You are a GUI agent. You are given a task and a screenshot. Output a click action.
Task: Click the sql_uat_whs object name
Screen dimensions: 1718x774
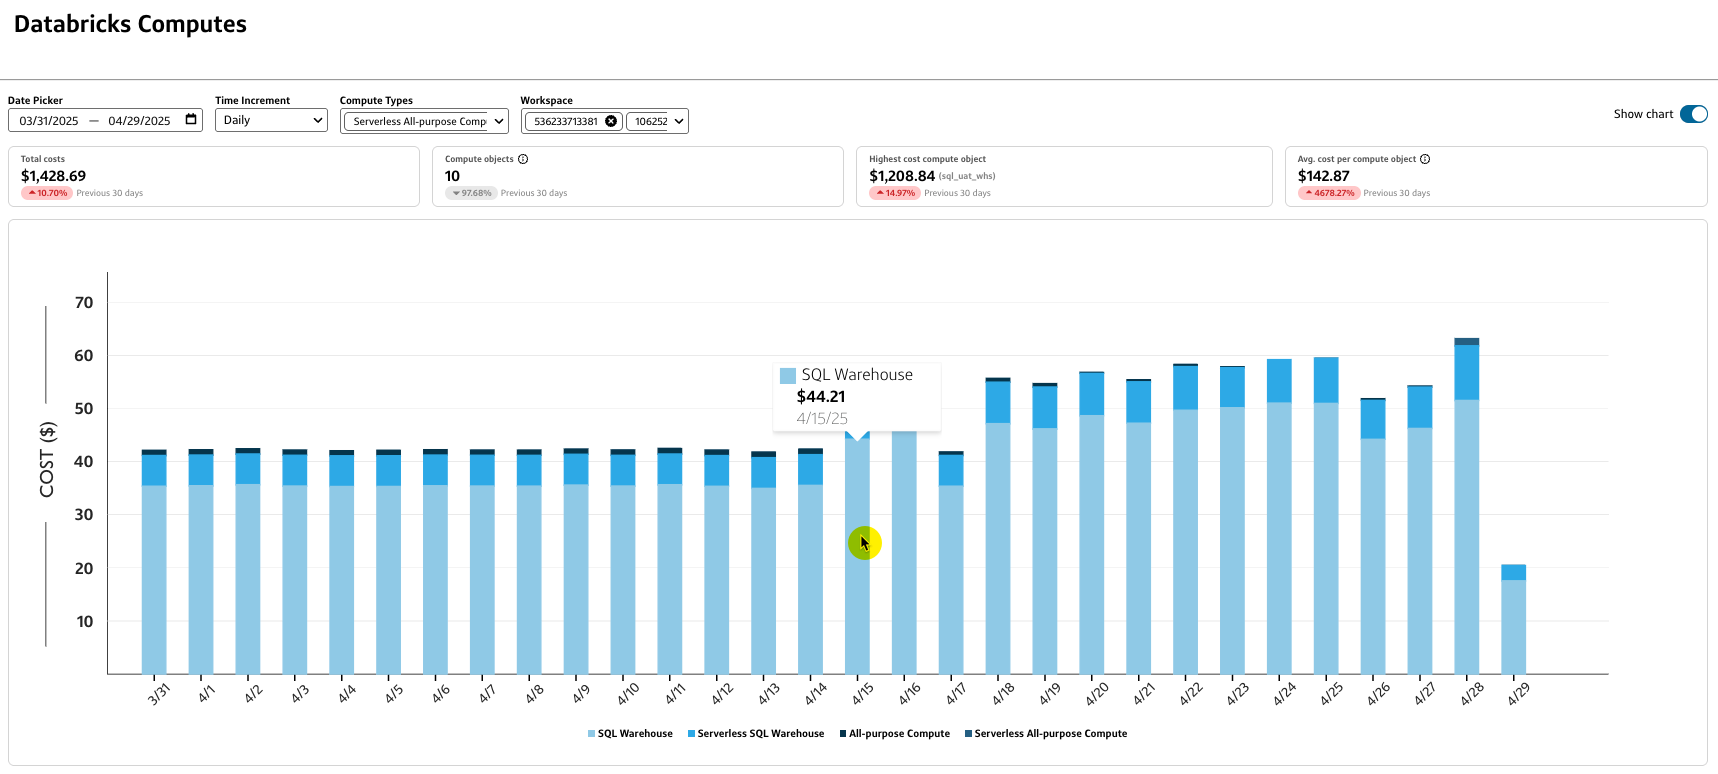tap(967, 176)
